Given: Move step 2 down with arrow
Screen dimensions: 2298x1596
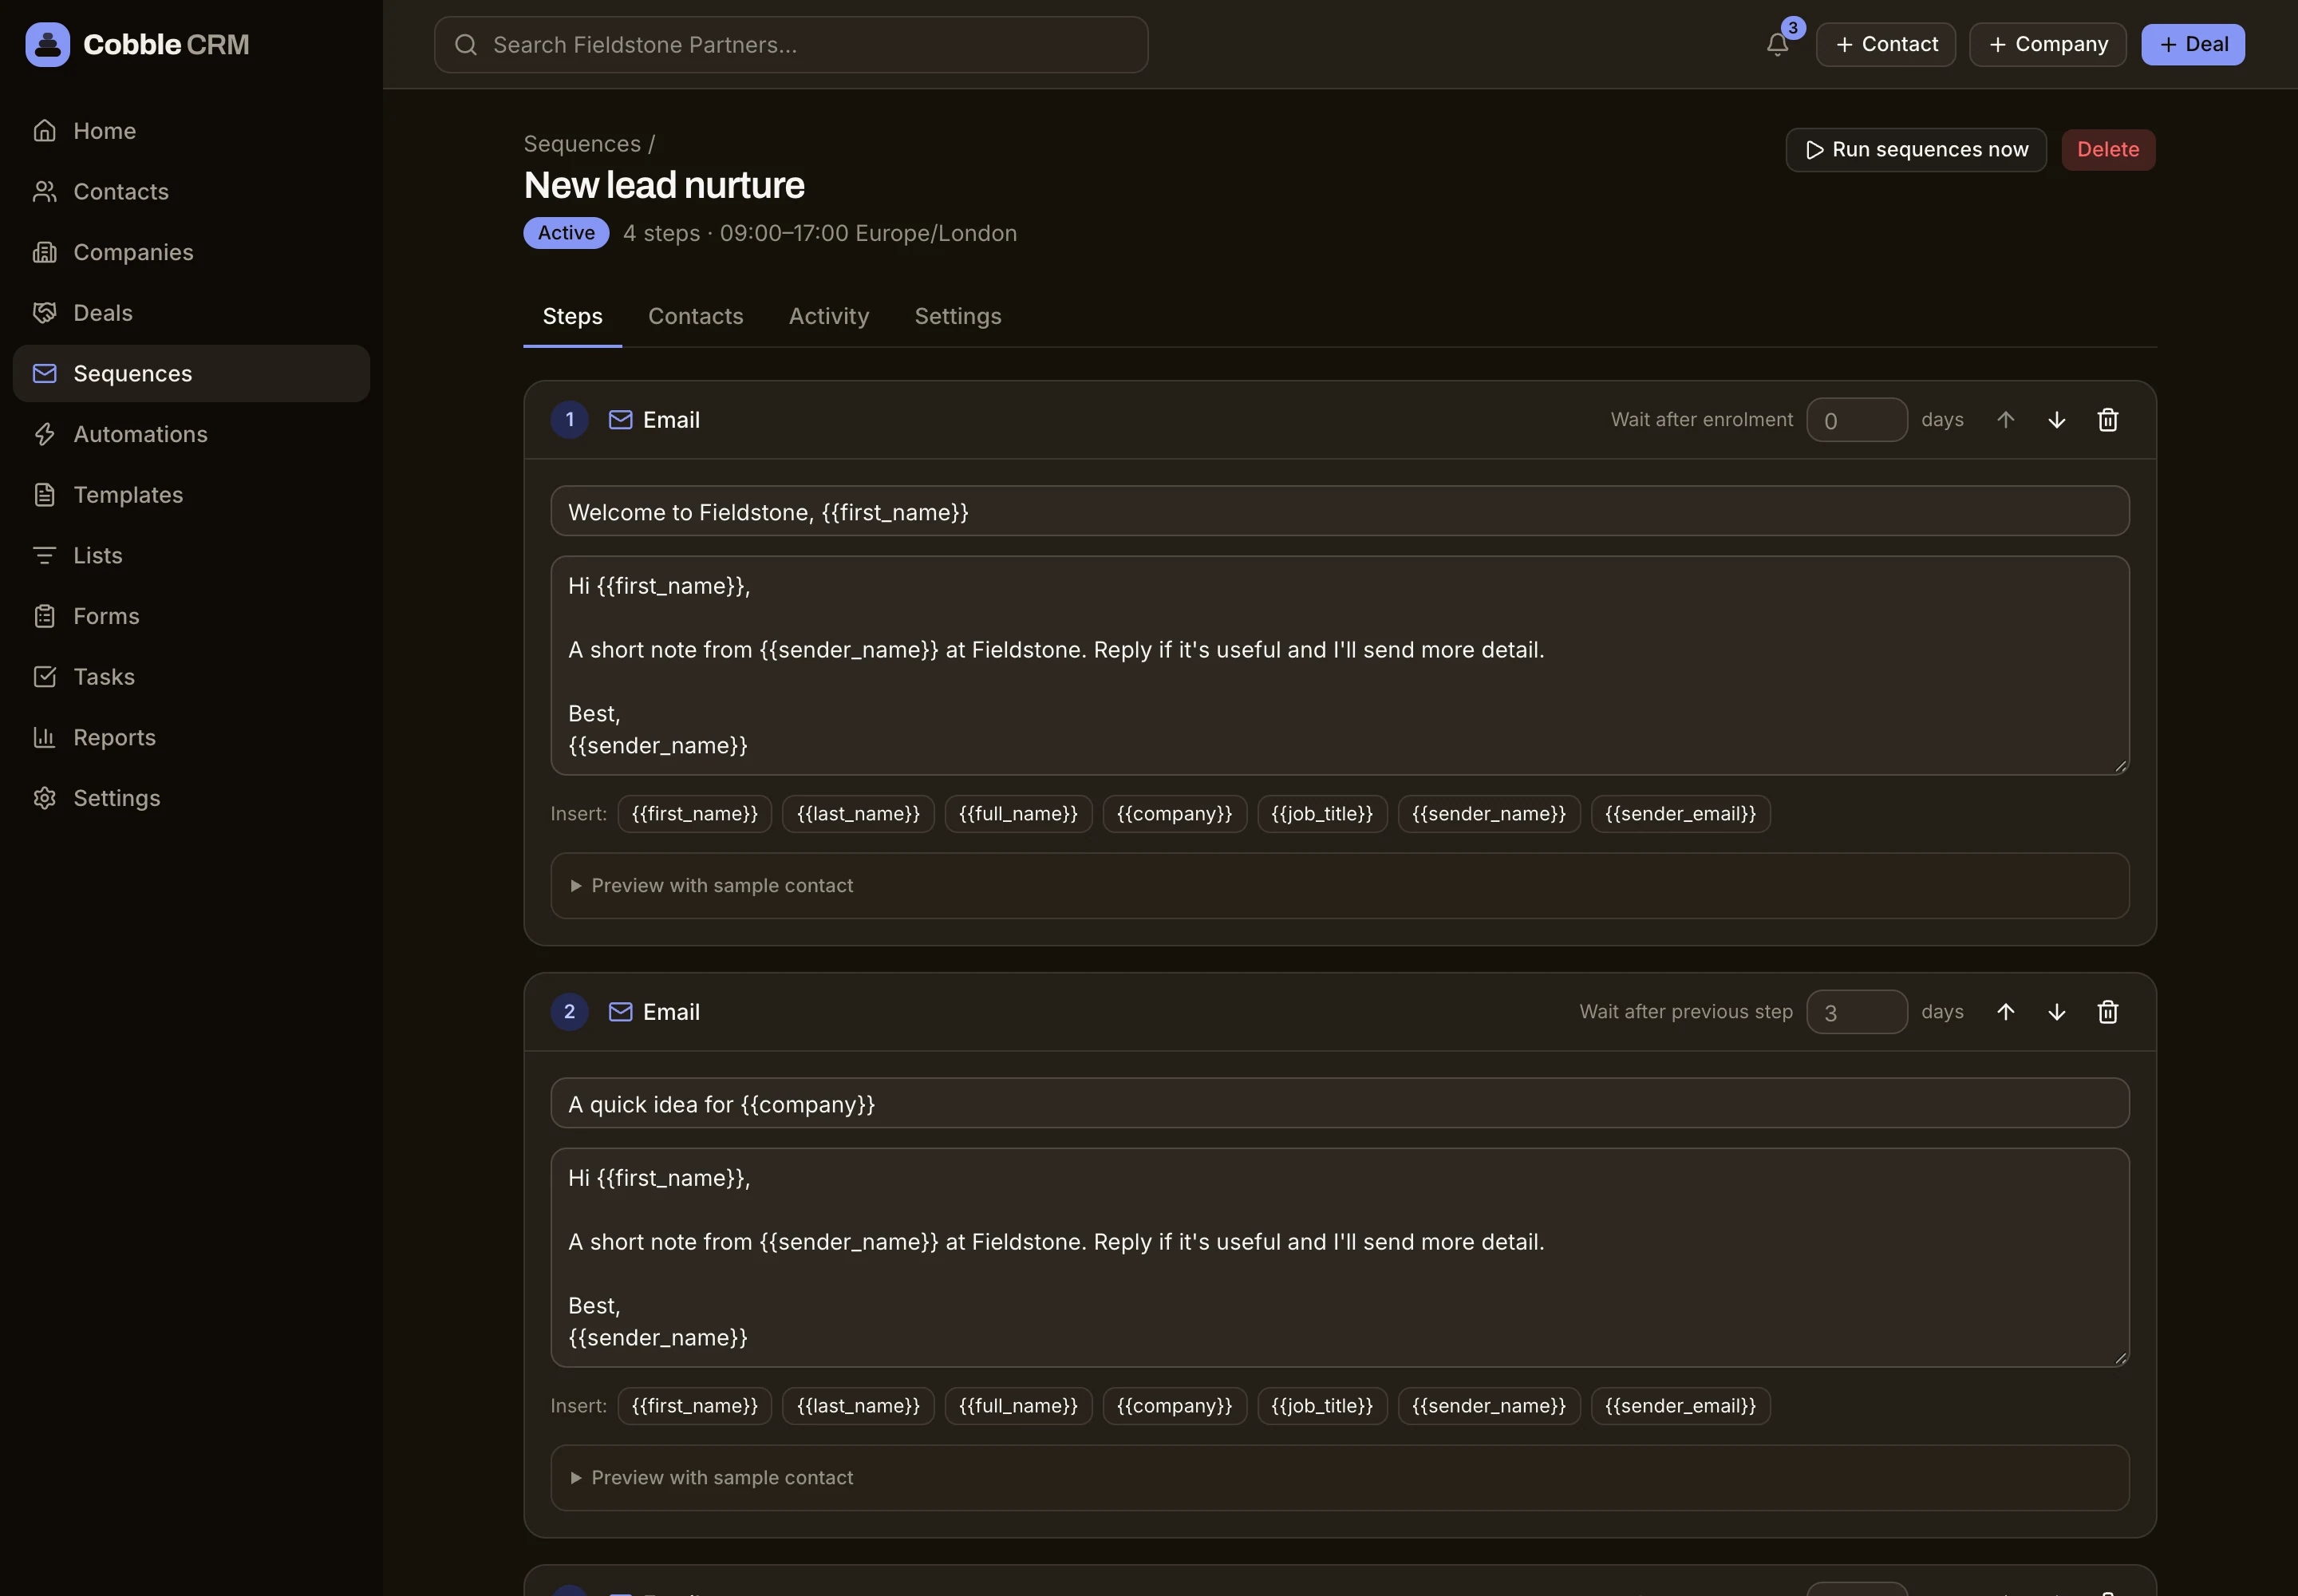Looking at the screenshot, I should 2056,1012.
